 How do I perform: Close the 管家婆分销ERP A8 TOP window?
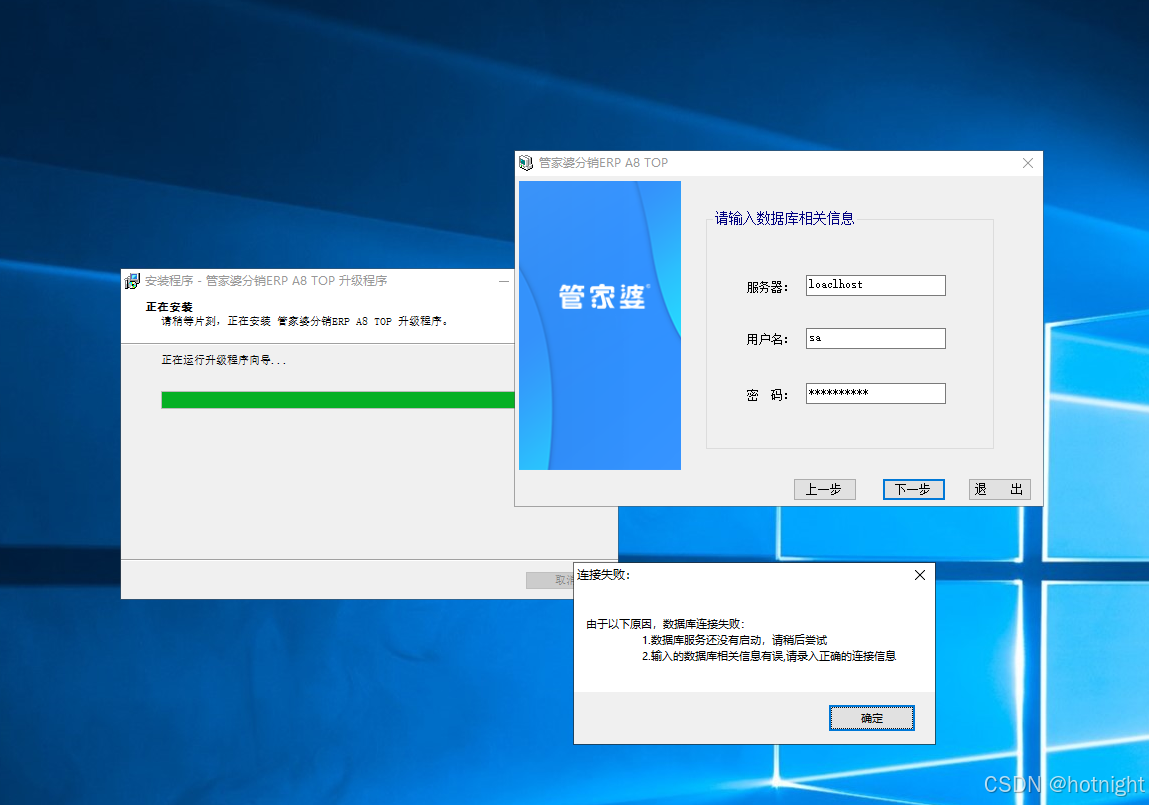point(1027,162)
